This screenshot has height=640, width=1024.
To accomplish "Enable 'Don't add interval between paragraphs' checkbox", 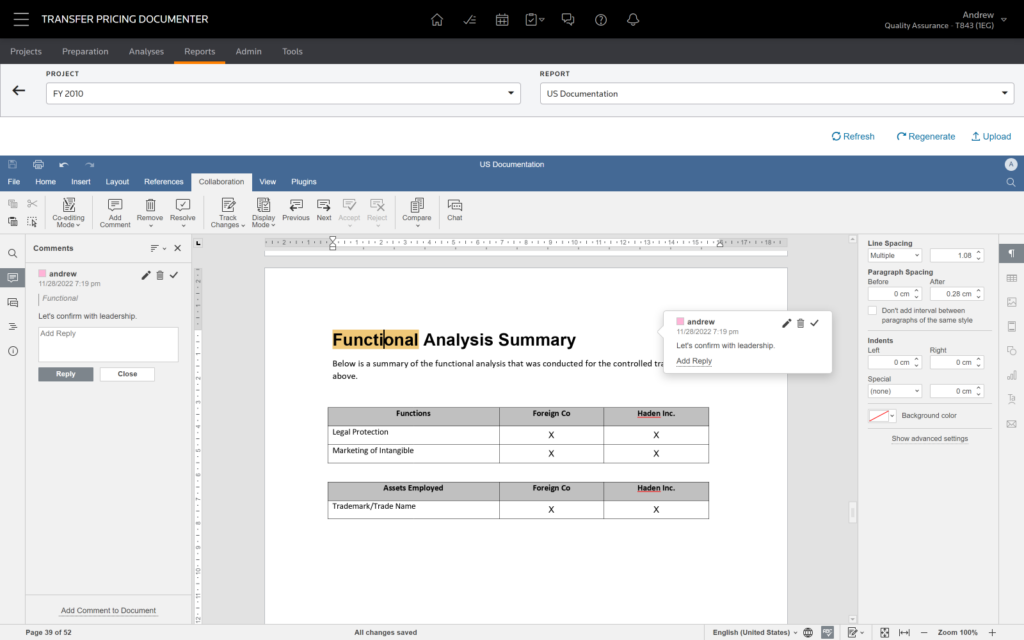I will 873,310.
